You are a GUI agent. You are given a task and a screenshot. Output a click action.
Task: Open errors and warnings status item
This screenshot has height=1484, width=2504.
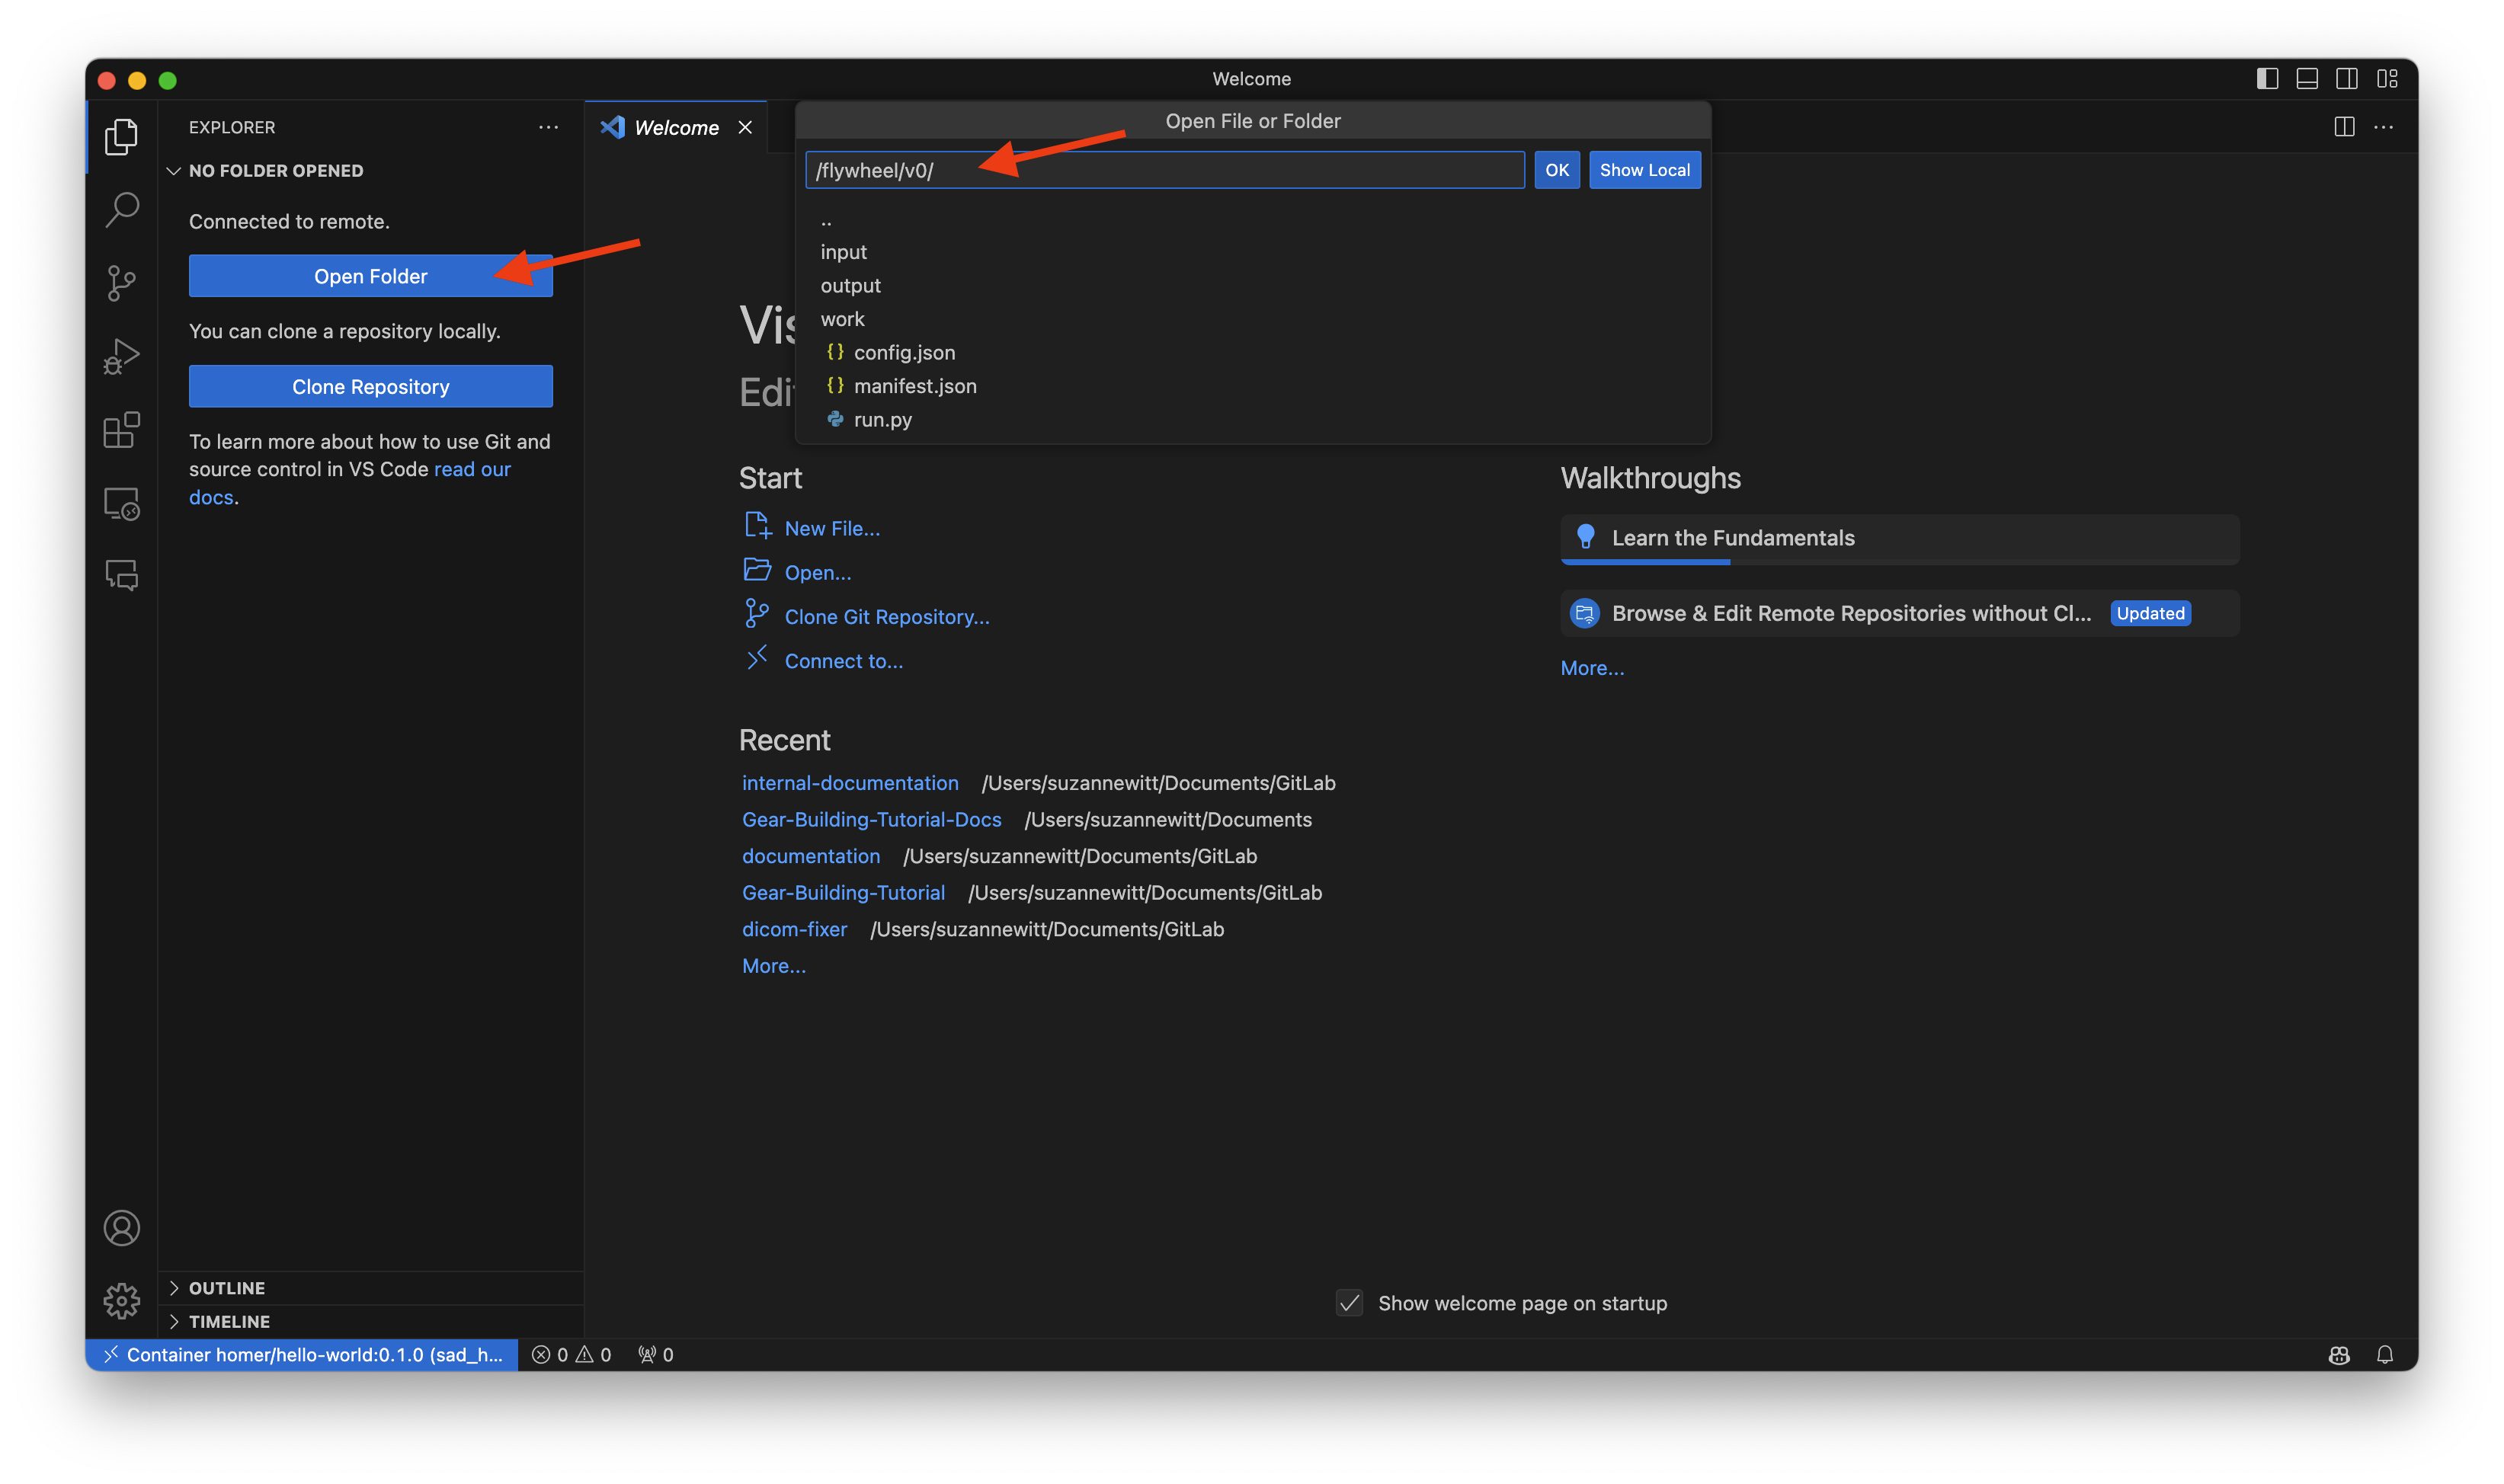click(x=571, y=1355)
